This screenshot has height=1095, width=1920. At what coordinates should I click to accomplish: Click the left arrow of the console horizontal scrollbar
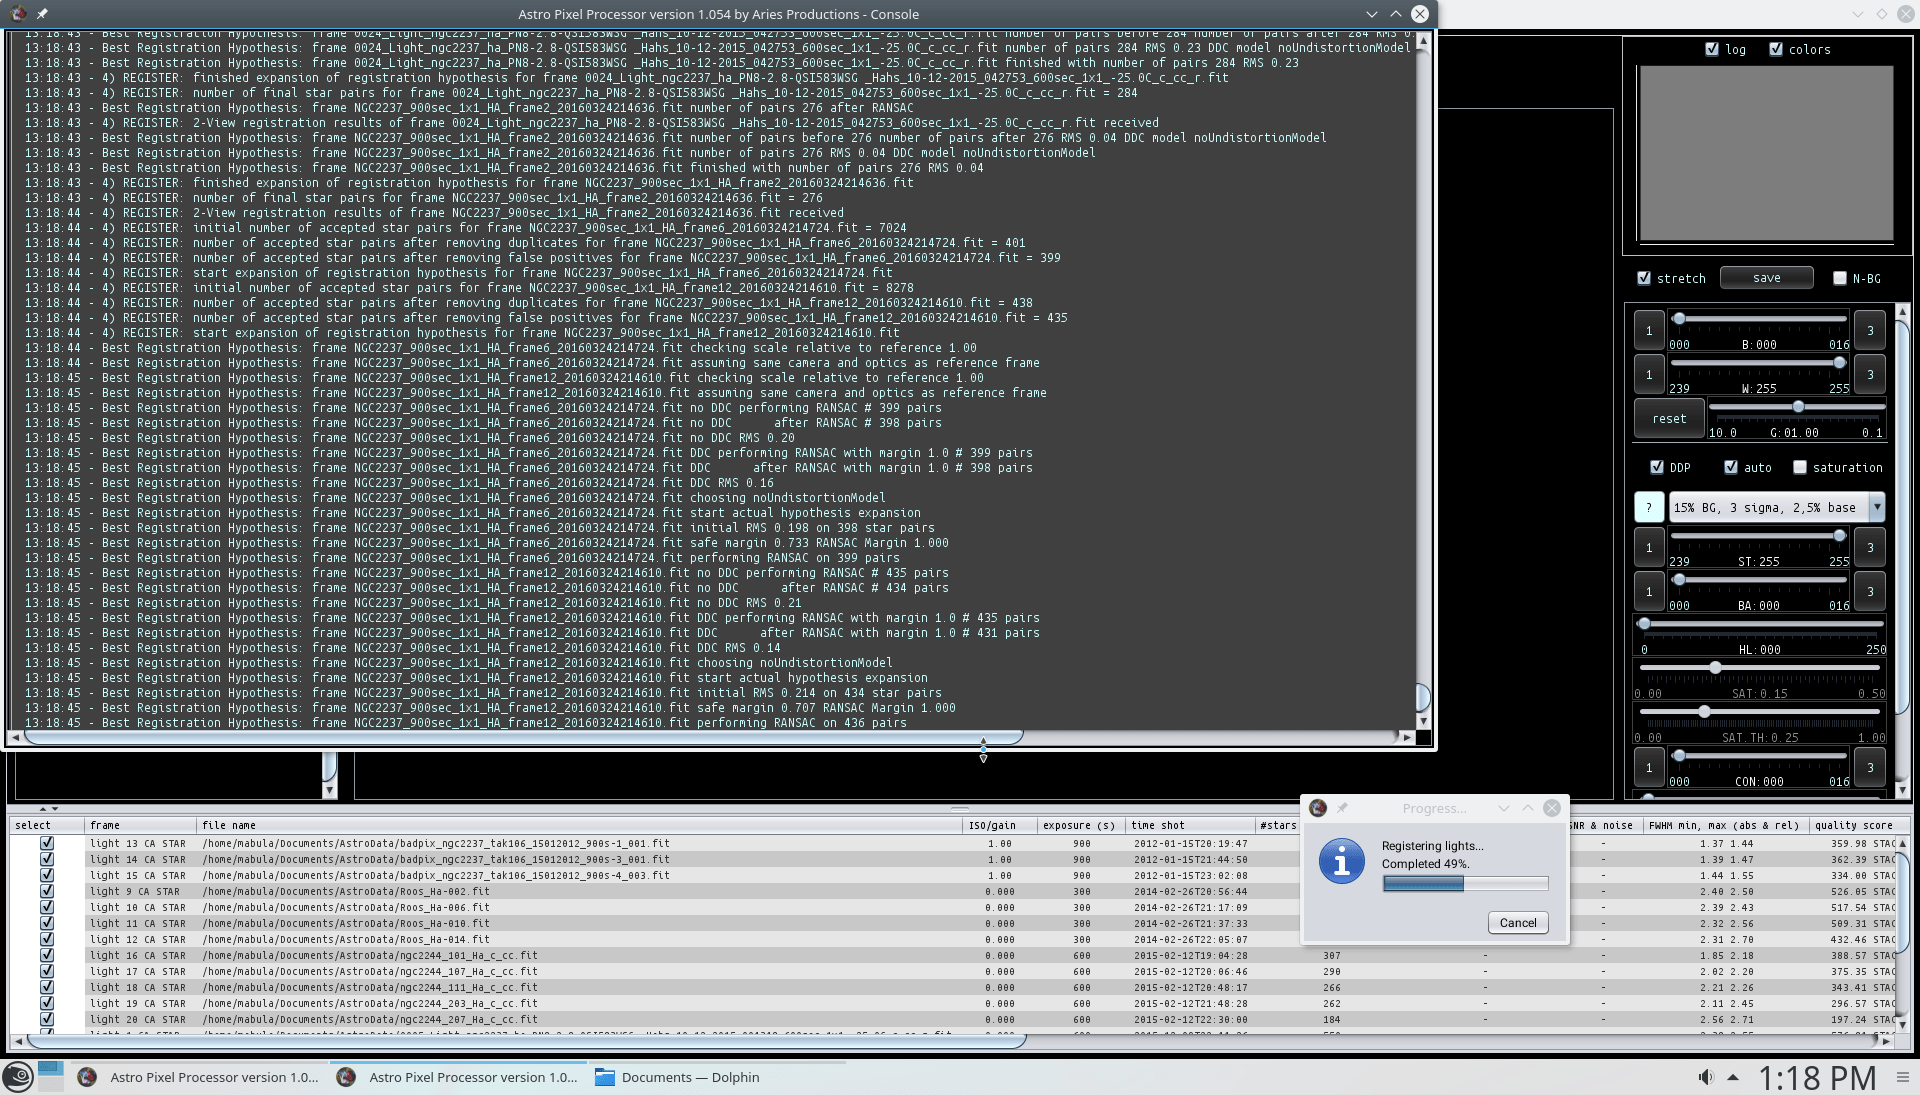(14, 737)
